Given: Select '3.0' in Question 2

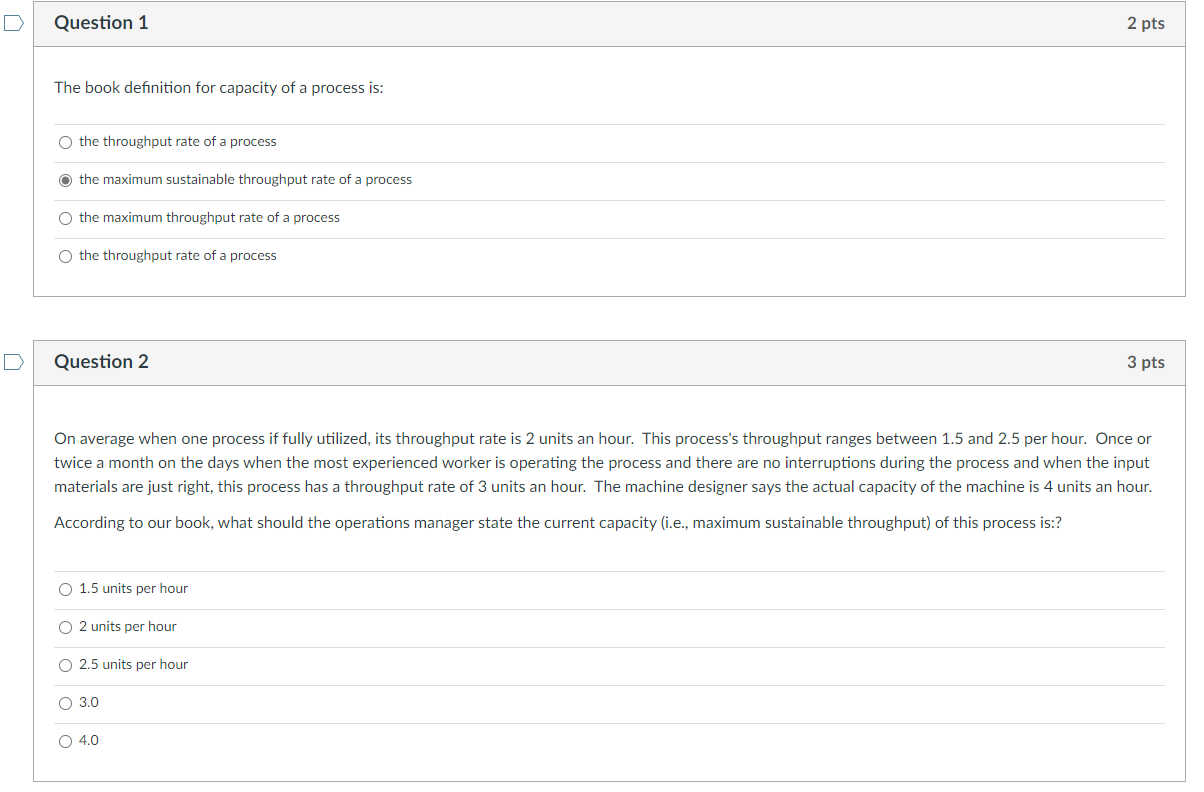Looking at the screenshot, I should [x=65, y=703].
